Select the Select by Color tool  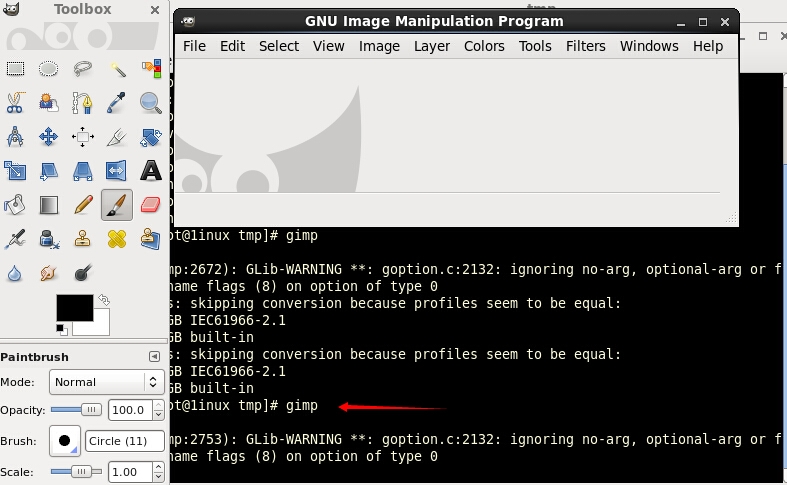coord(151,68)
